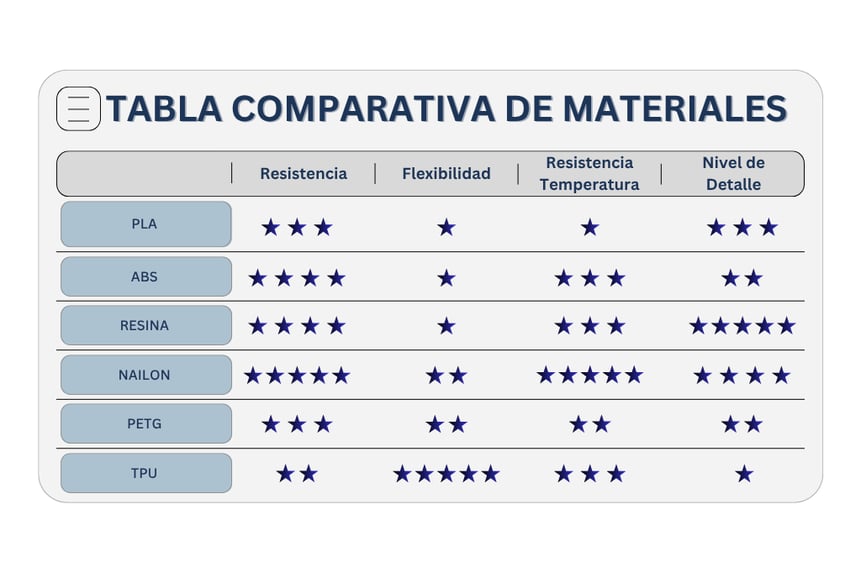Viewport: 861px width, 574px height.
Task: Click TPU's single Nivel de Detalle star
Action: pos(744,474)
